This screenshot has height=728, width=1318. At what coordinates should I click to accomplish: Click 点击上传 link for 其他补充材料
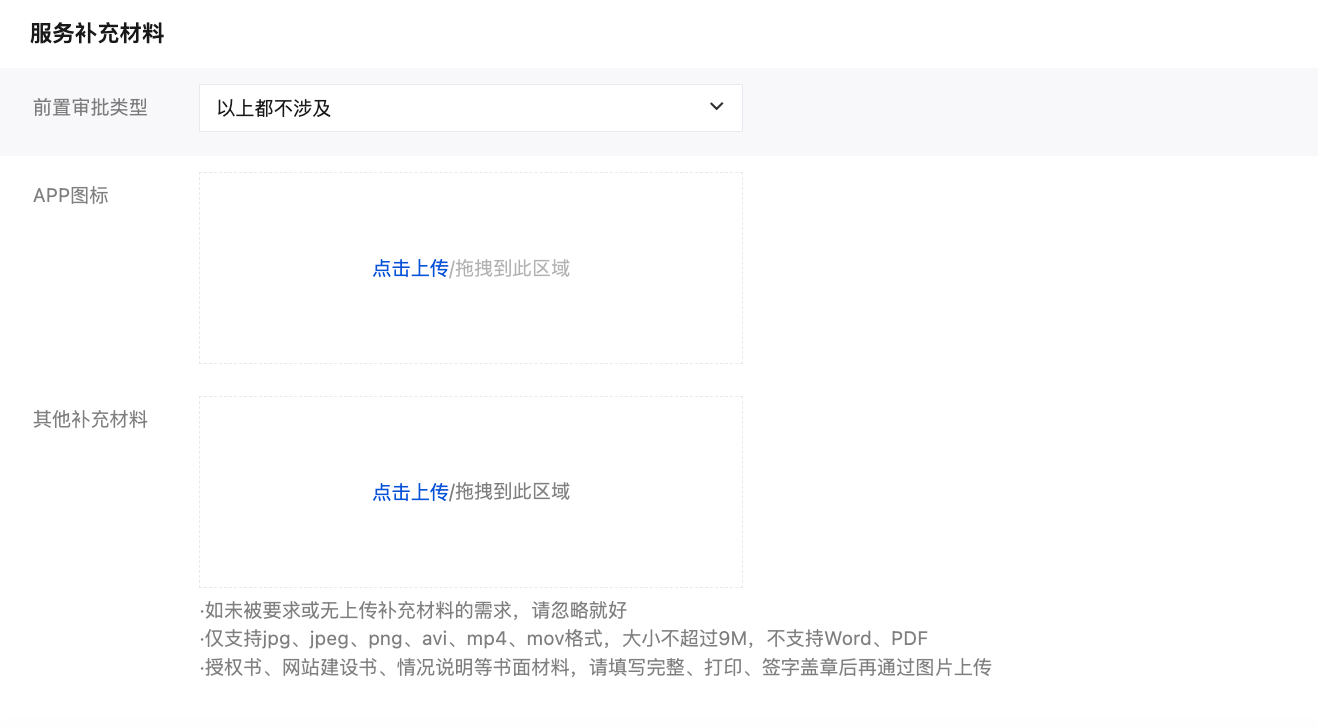(410, 492)
